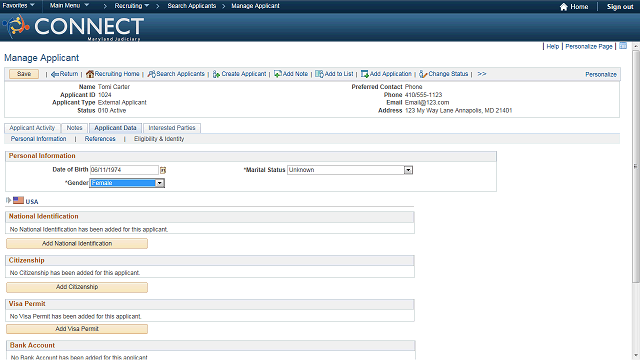This screenshot has height=360, width=640.
Task: Go to Personal Information sub-tab
Action: pyautogui.click(x=38, y=139)
